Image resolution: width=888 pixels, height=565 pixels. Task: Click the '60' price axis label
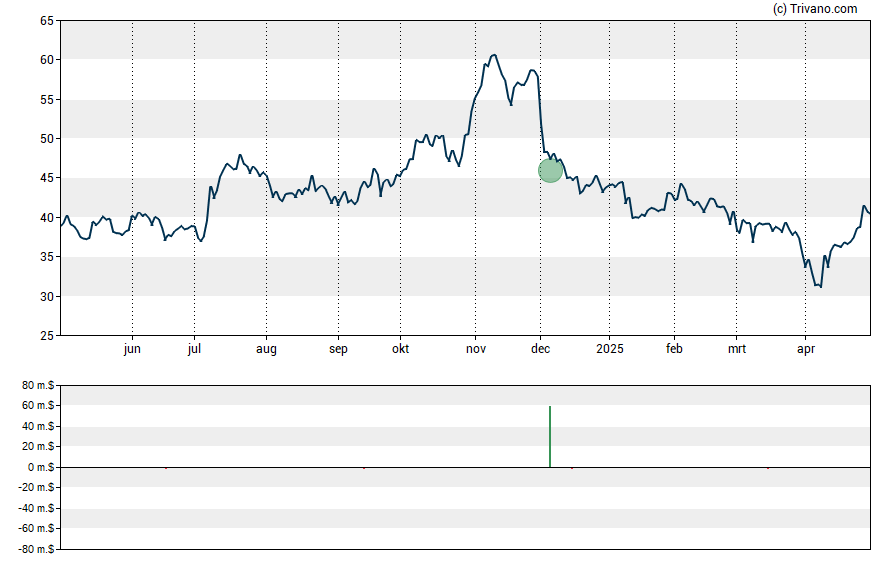pos(47,60)
